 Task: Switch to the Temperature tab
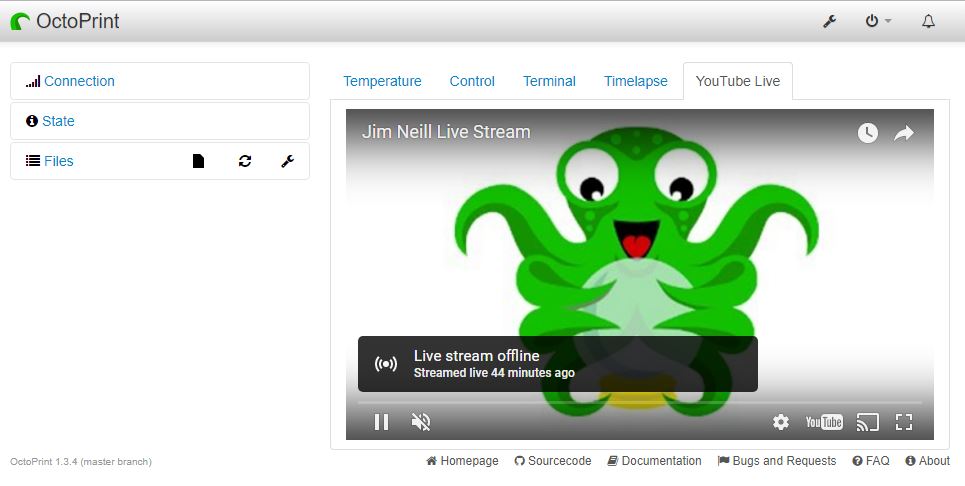382,81
